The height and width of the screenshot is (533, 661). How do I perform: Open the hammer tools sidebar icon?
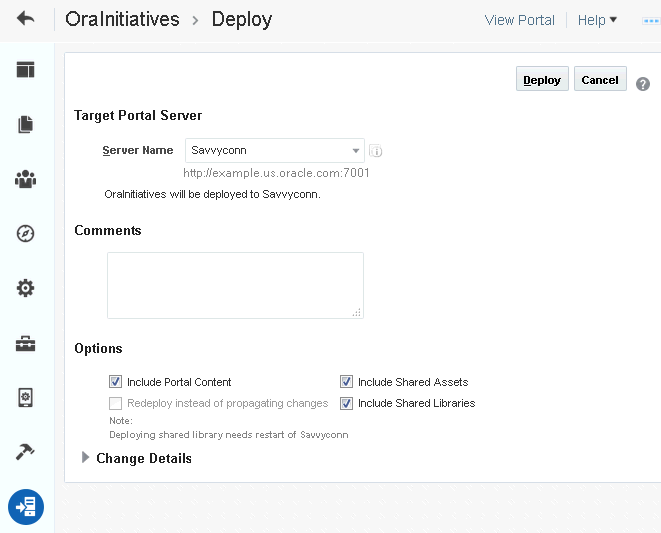(x=25, y=452)
